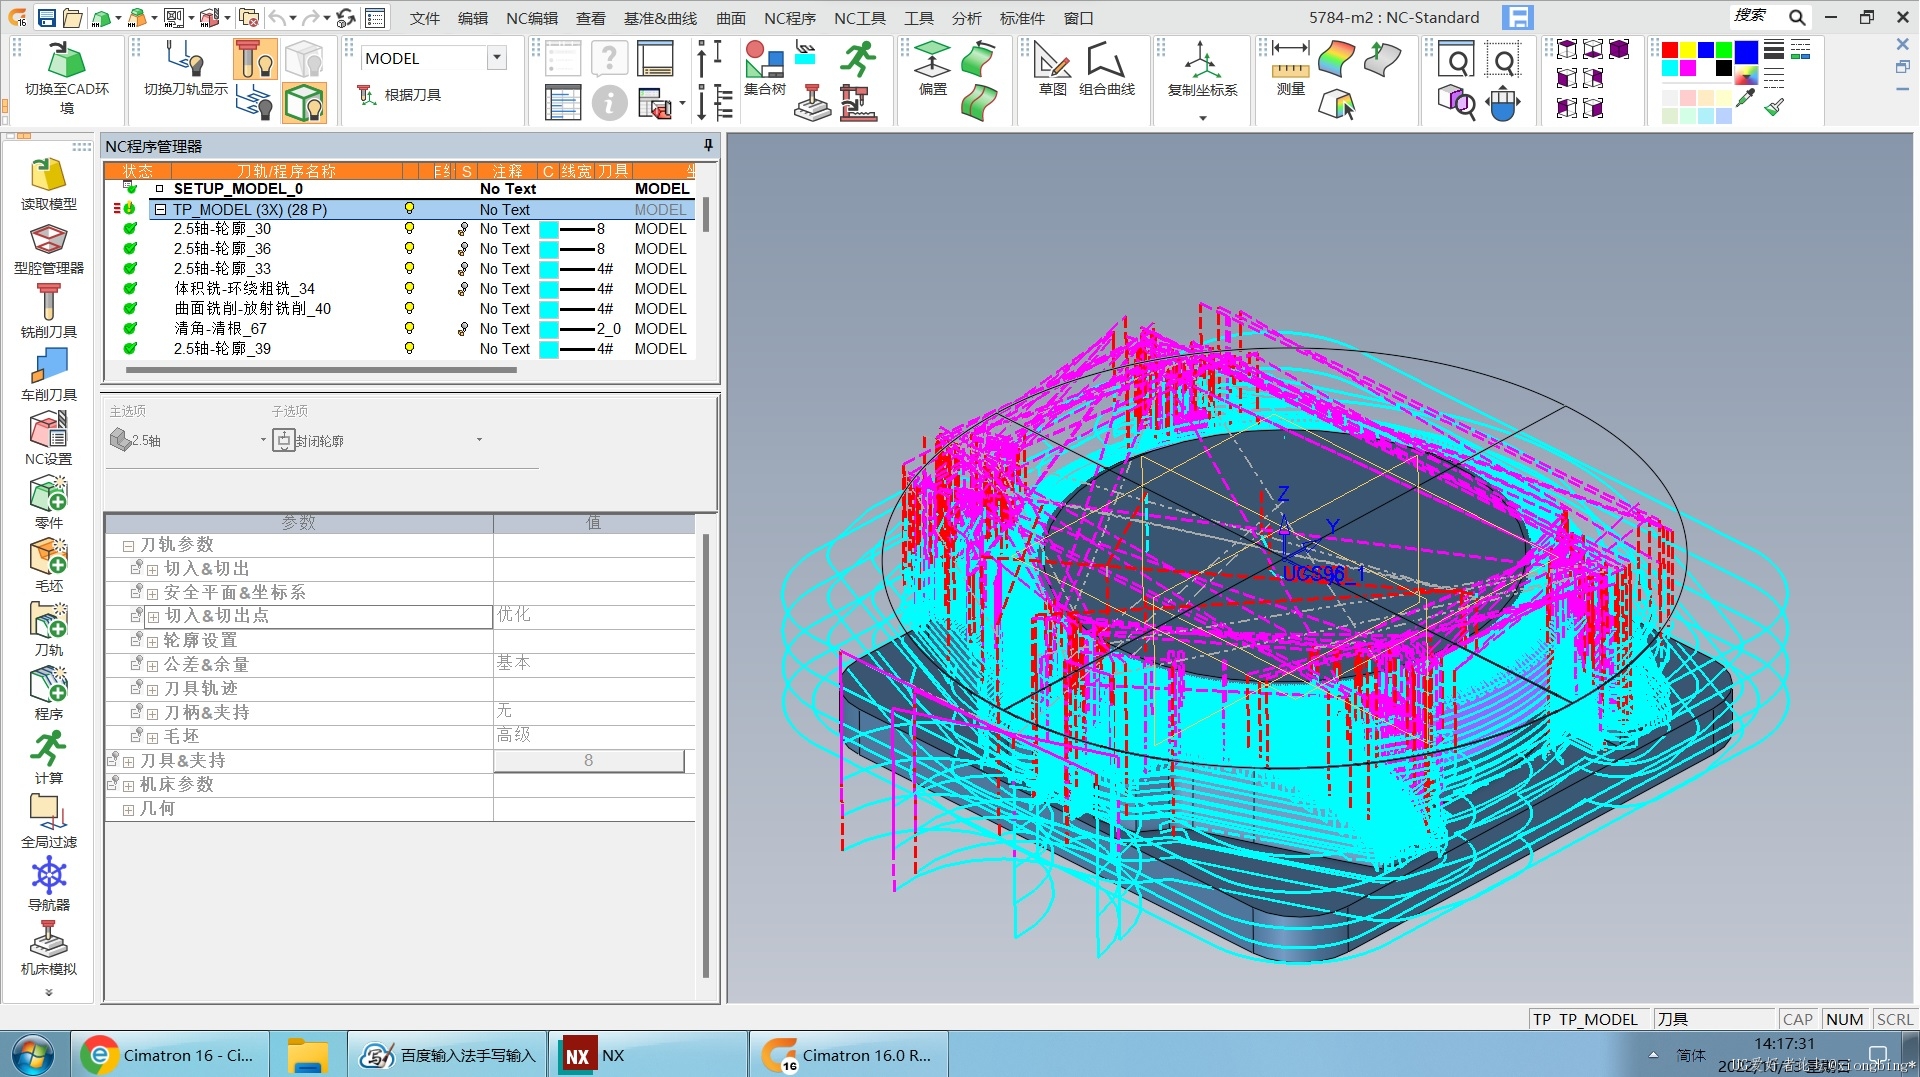The image size is (1920, 1077).
Task: Open the 基准&曲线 menu
Action: point(660,18)
